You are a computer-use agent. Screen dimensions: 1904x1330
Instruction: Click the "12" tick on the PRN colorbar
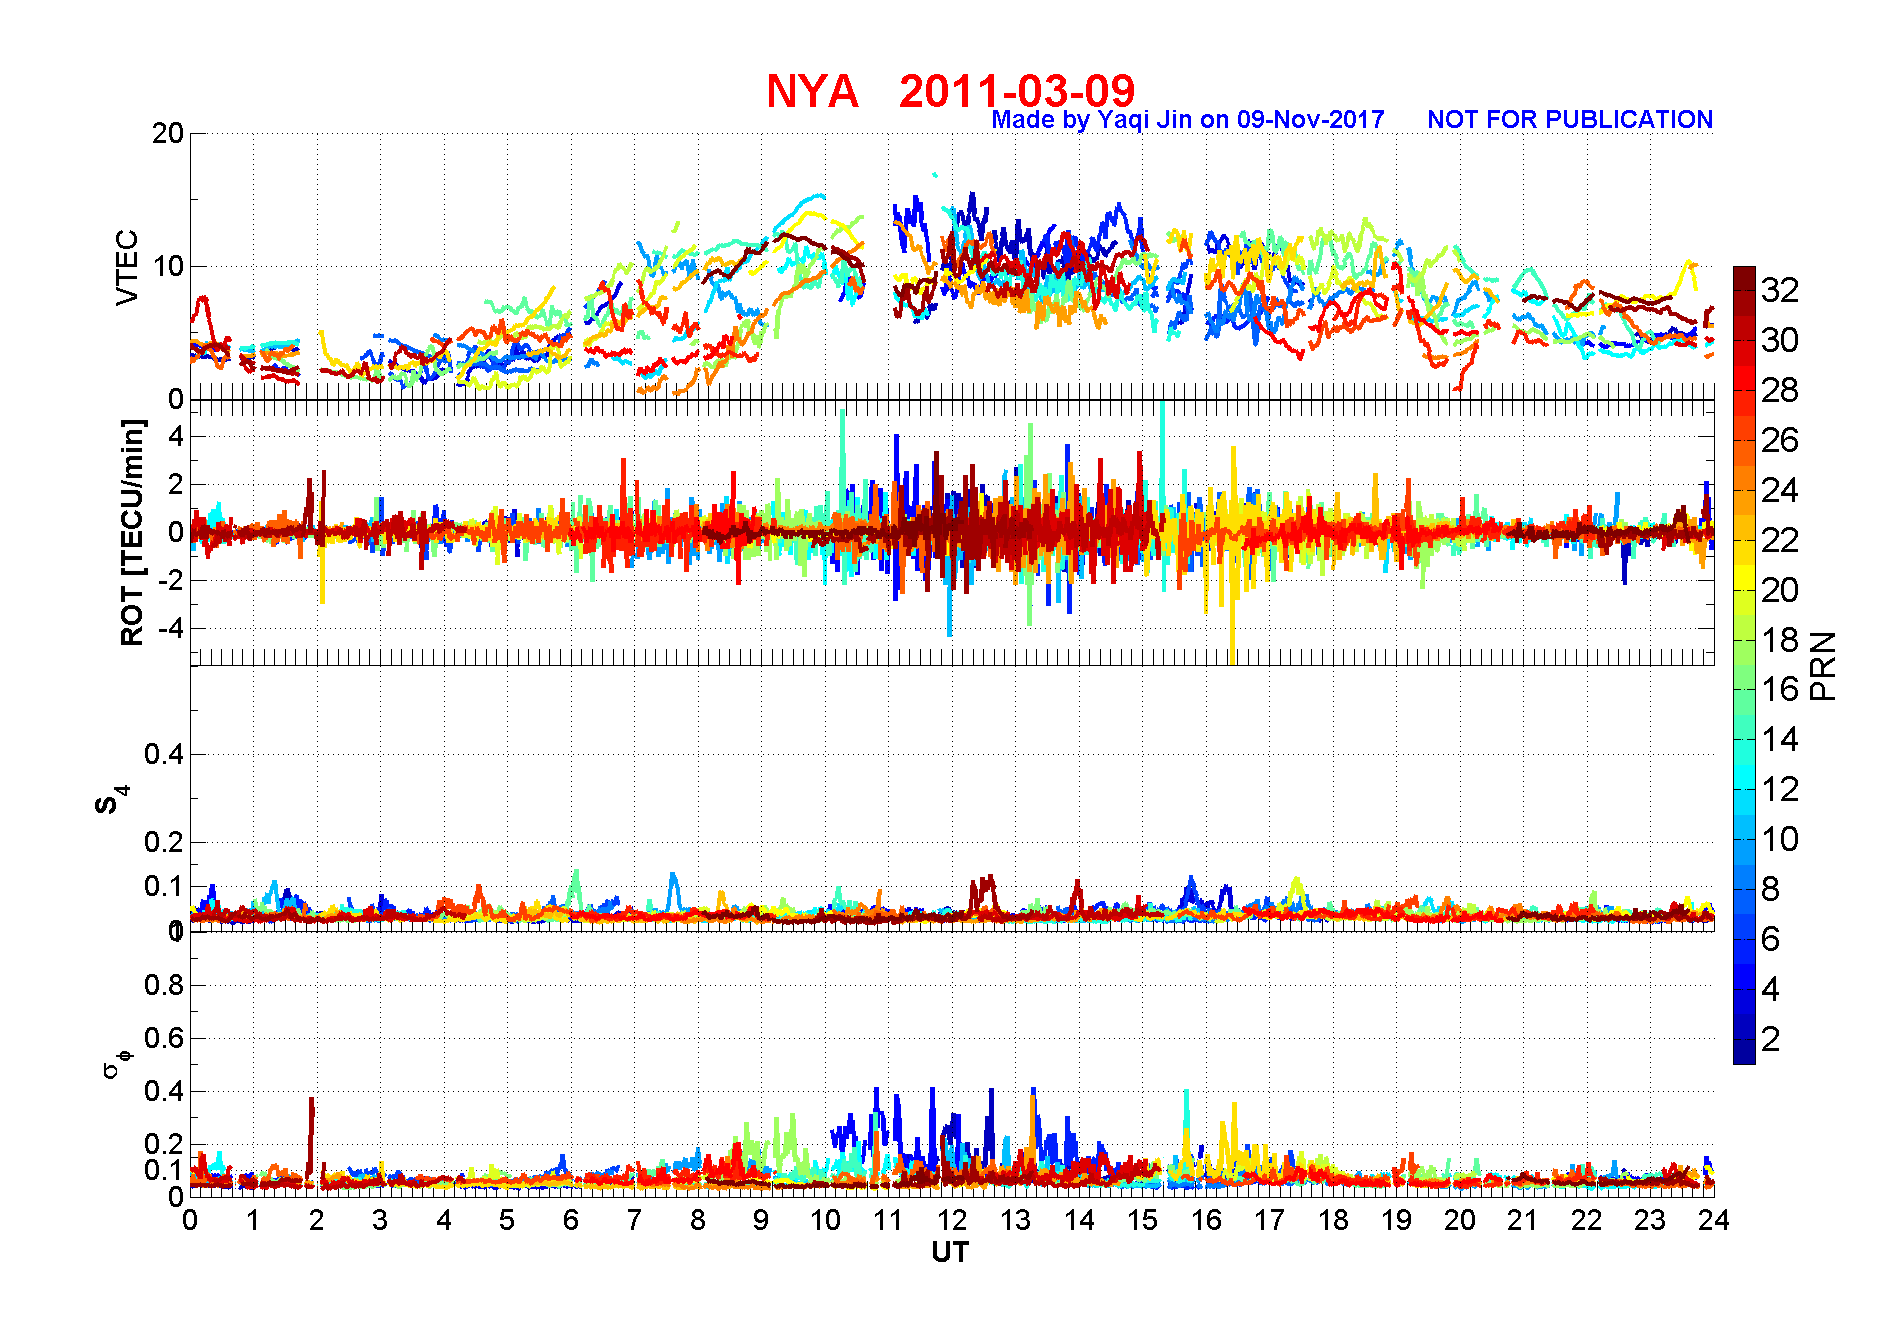pos(1779,789)
